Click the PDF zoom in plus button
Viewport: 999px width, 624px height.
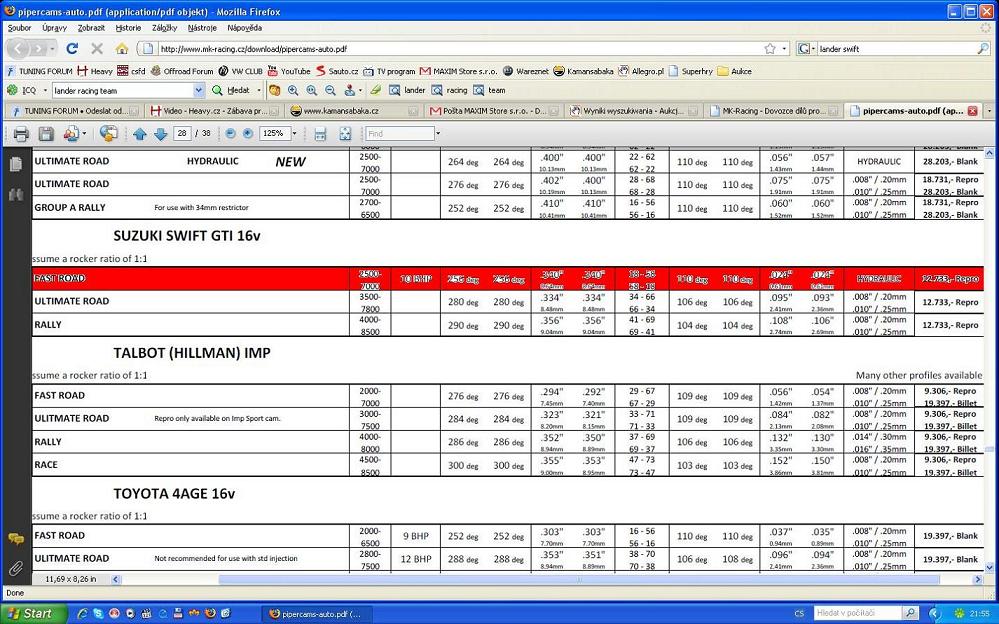click(248, 133)
